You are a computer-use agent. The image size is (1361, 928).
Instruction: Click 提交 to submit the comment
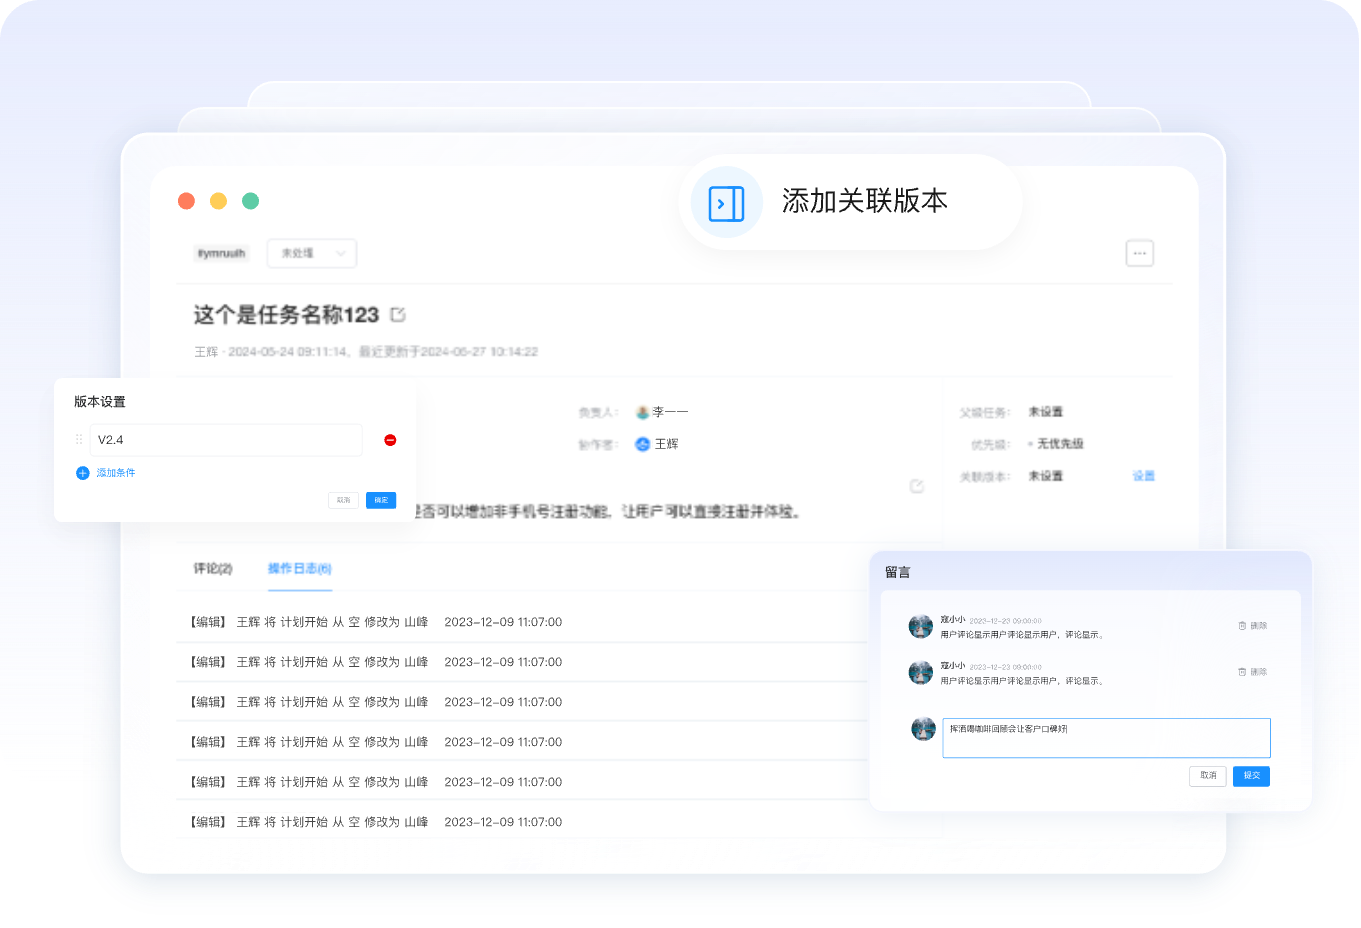[1251, 776]
